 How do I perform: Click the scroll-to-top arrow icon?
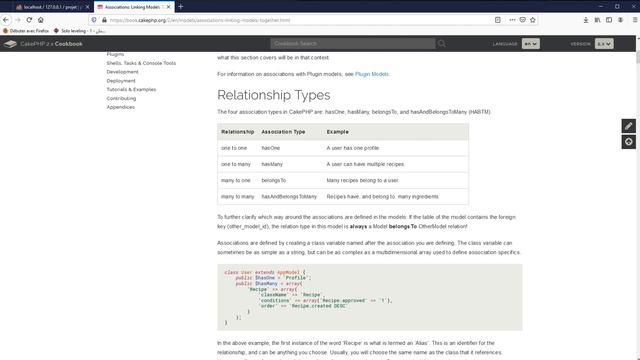[x=629, y=142]
